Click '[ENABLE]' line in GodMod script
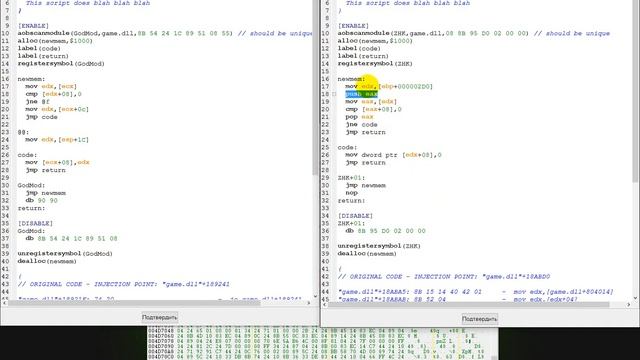 [x=33, y=26]
